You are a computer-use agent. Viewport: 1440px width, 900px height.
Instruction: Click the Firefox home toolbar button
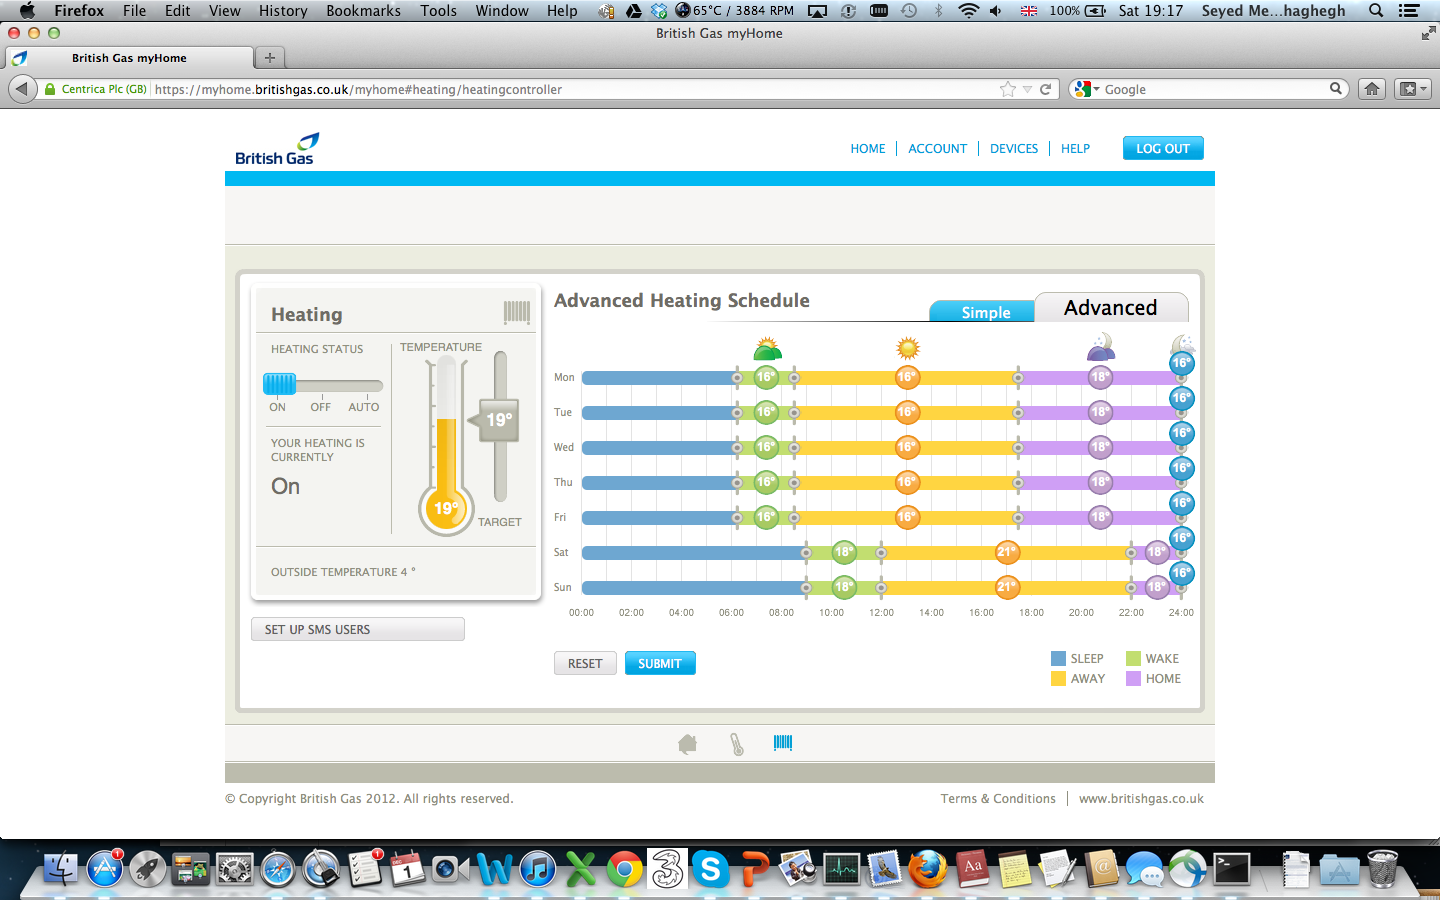1372,89
